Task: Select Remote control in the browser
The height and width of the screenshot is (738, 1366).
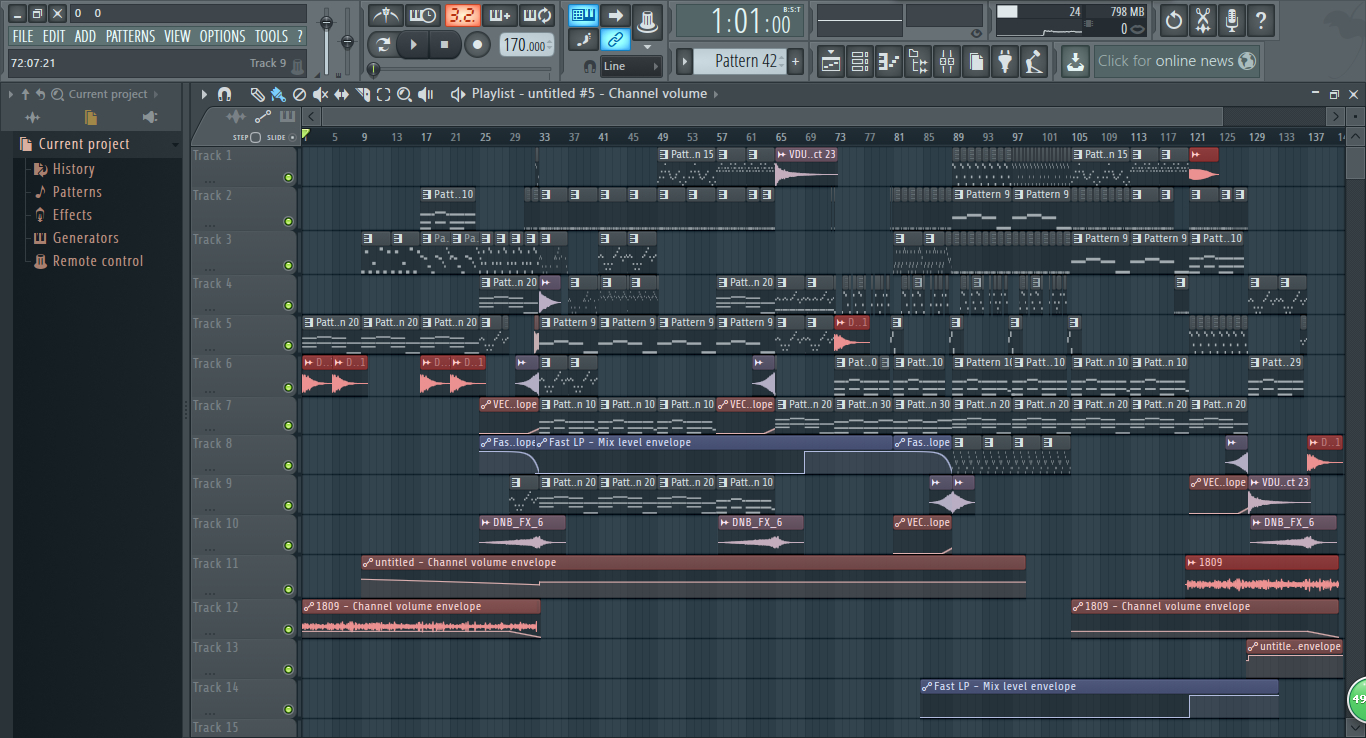Action: click(x=98, y=261)
